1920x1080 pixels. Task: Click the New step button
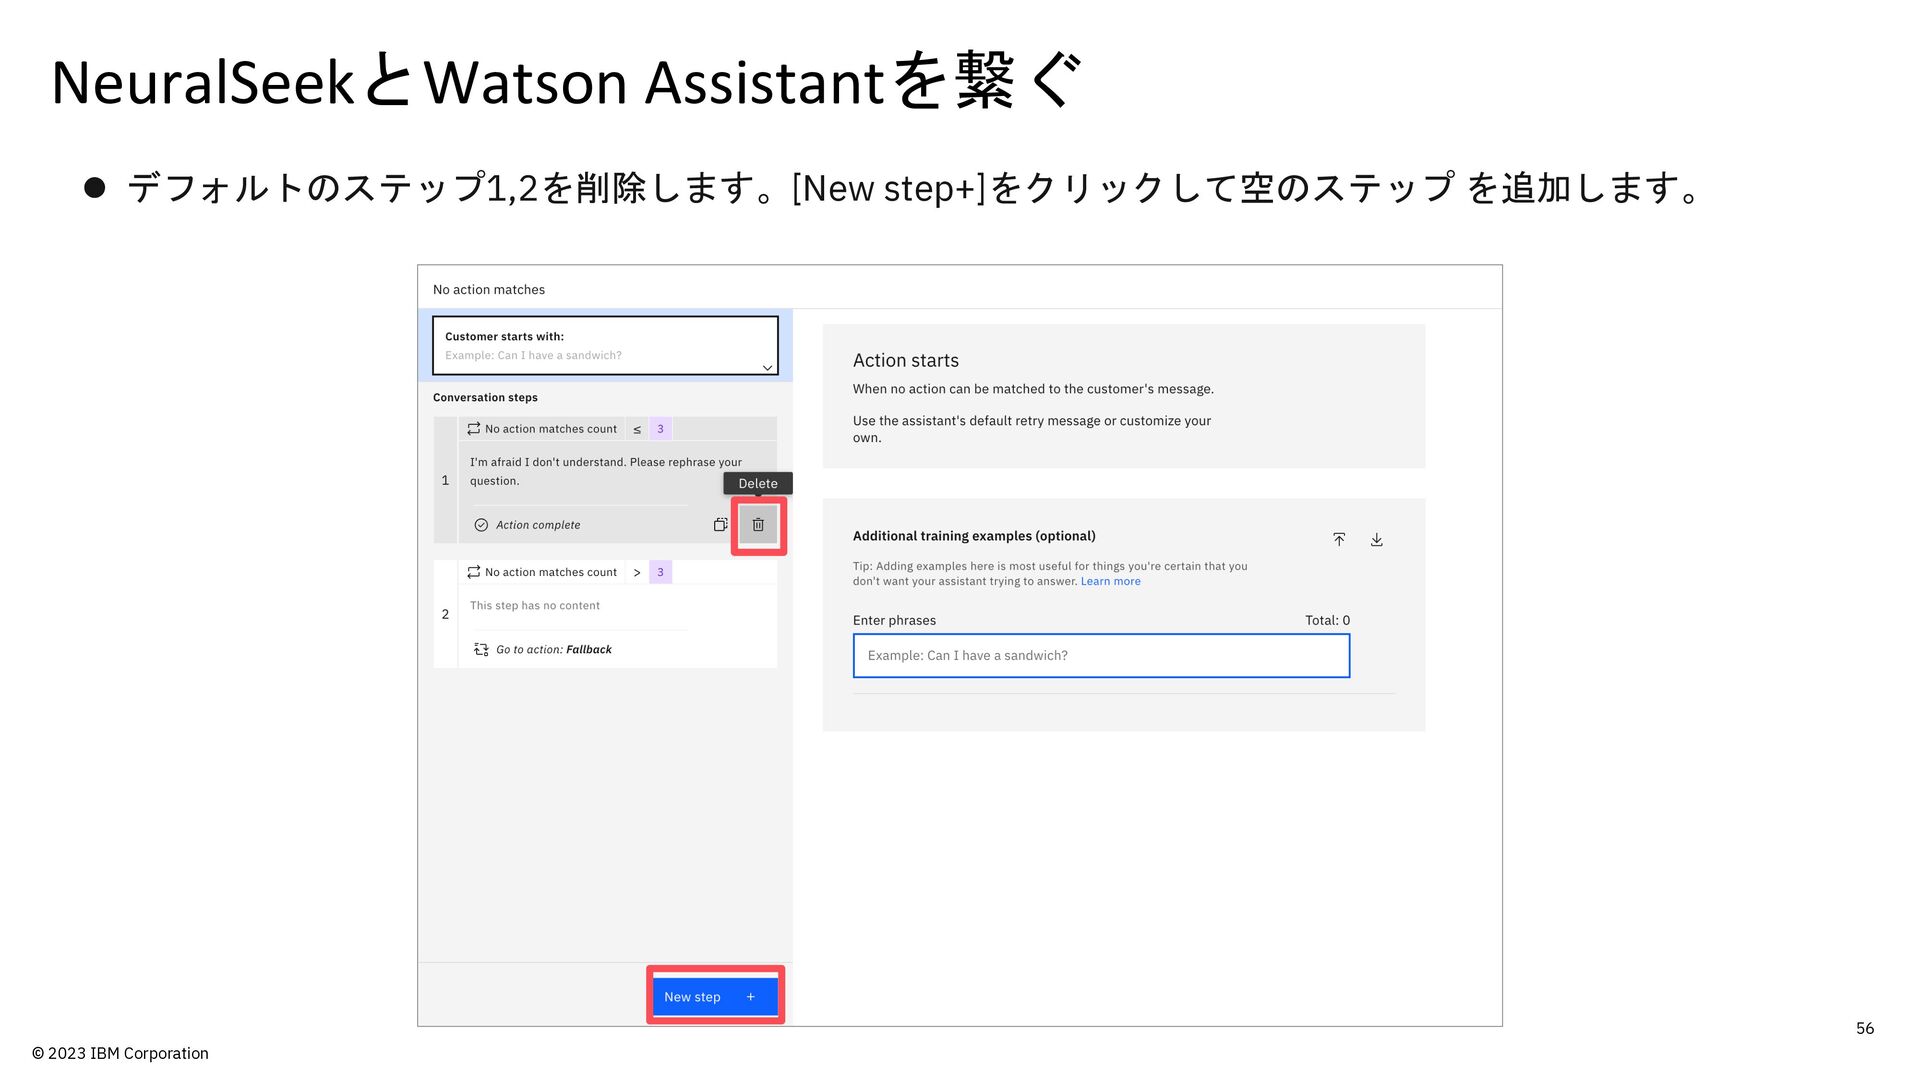click(715, 997)
